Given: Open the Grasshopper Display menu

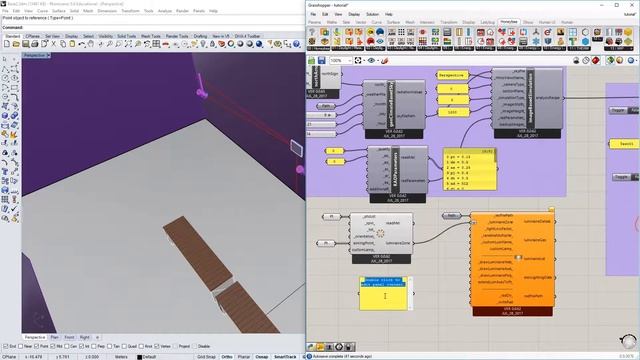Looking at the screenshot, I should pyautogui.click(x=354, y=14).
